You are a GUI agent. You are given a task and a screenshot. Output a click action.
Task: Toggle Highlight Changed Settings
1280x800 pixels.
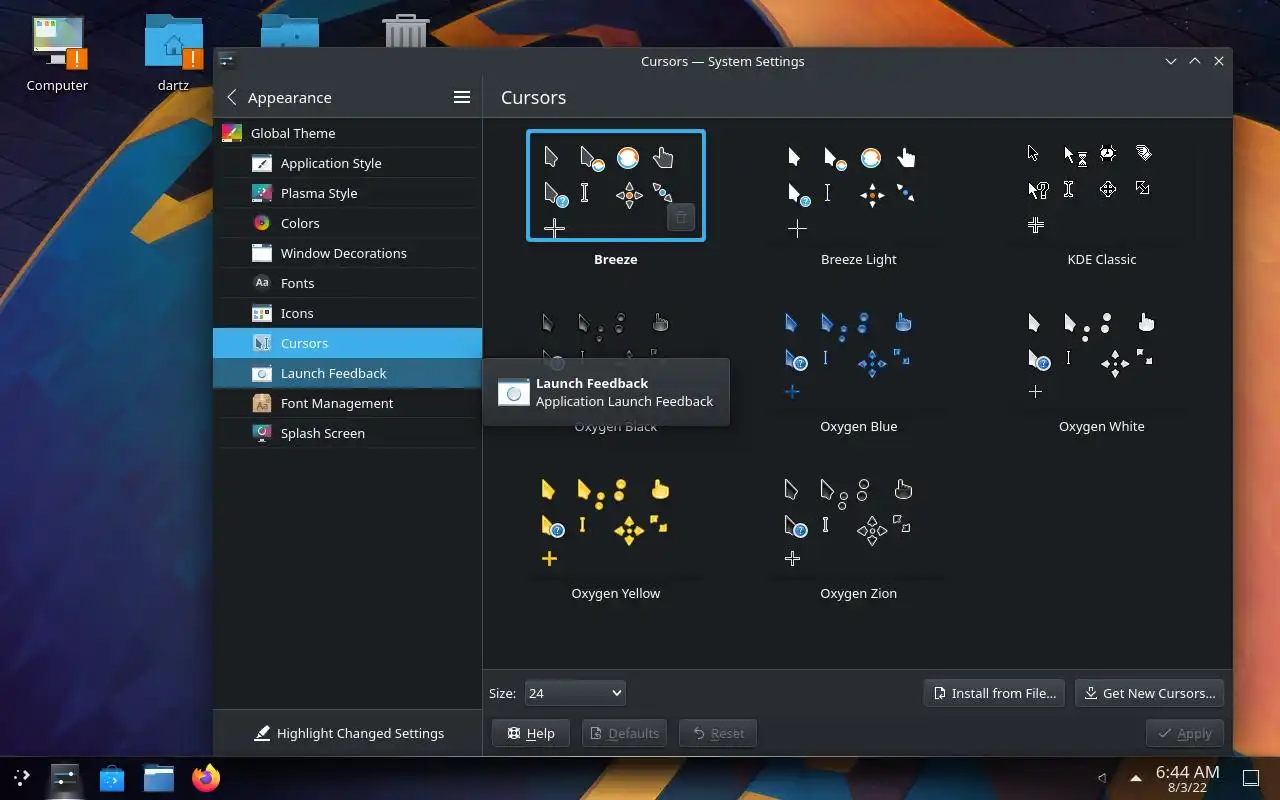[348, 733]
